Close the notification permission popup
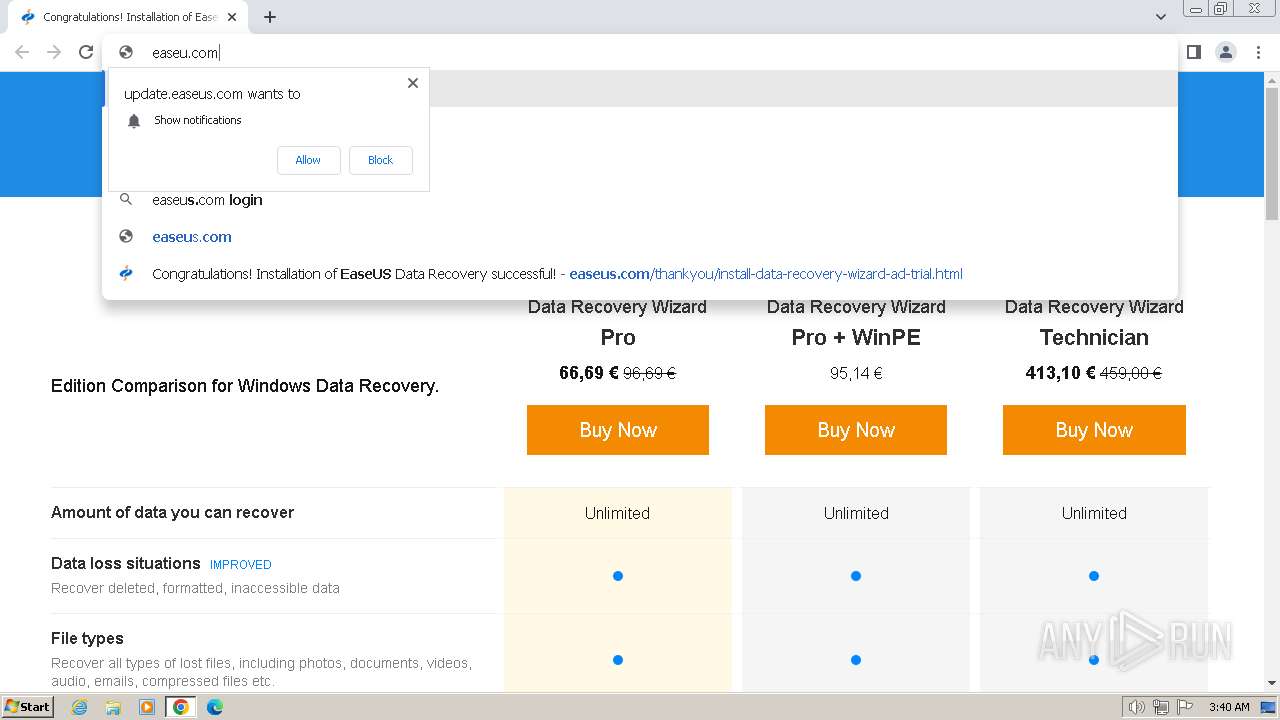 [x=412, y=83]
